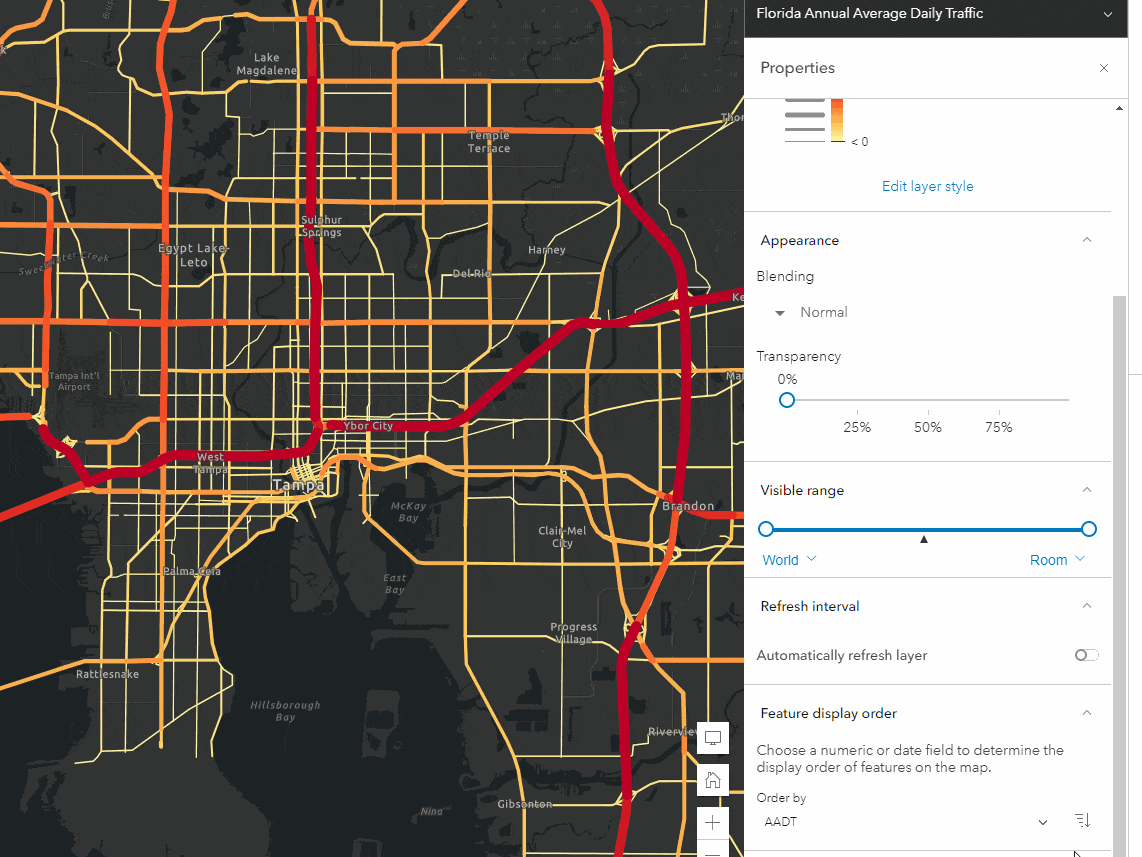The image size is (1142, 857).
Task: Click the Palma Ceia label on map
Action: [x=192, y=572]
